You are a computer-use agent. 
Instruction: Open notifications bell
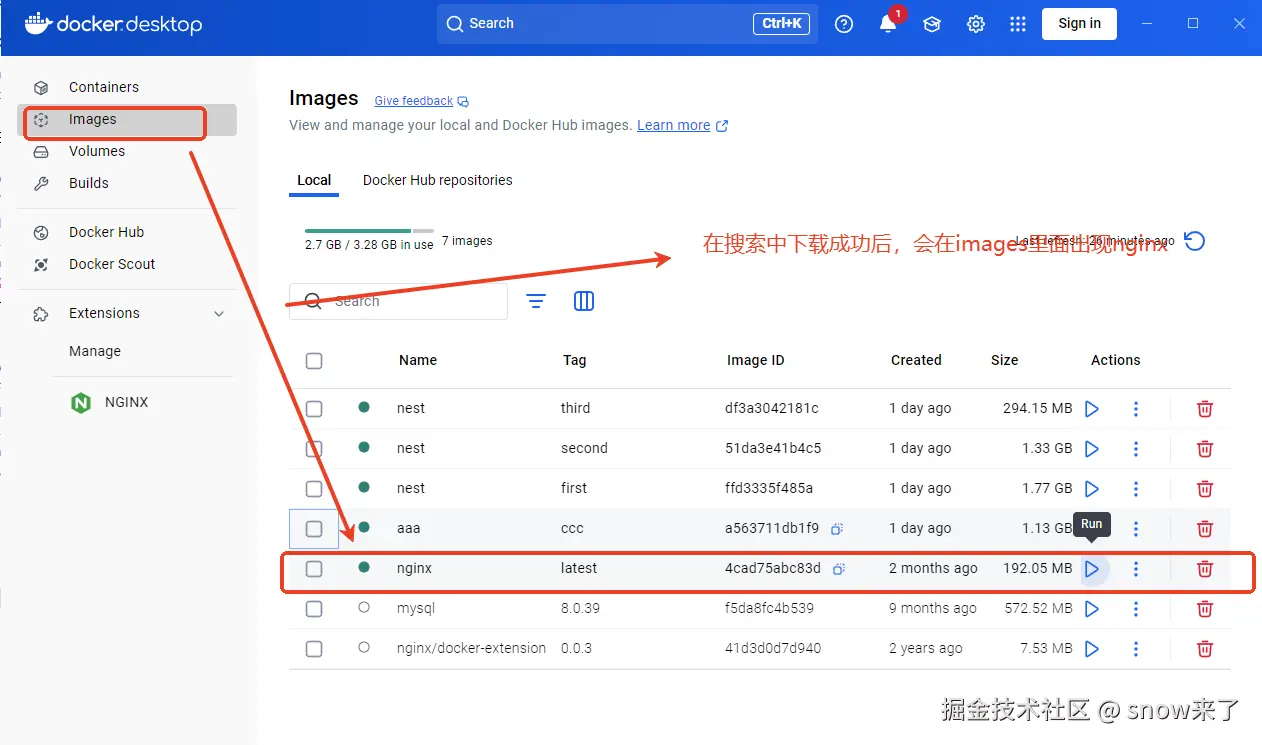coord(888,24)
